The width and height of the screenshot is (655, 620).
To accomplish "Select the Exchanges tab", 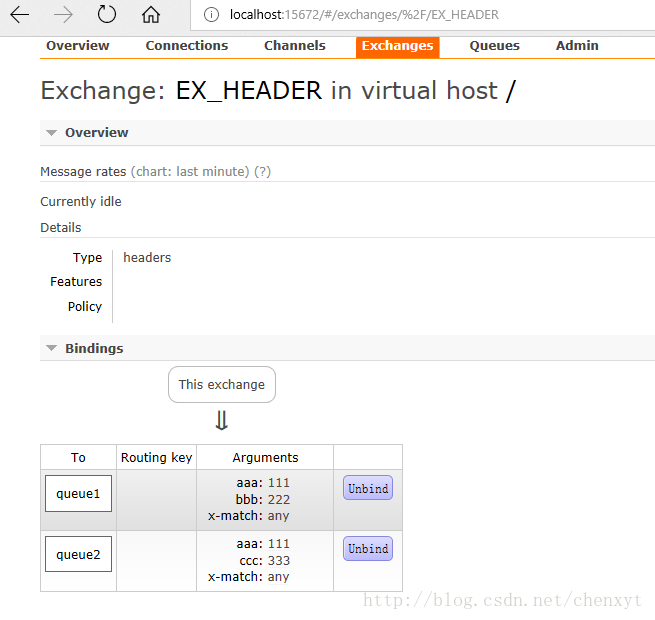I will (x=397, y=47).
